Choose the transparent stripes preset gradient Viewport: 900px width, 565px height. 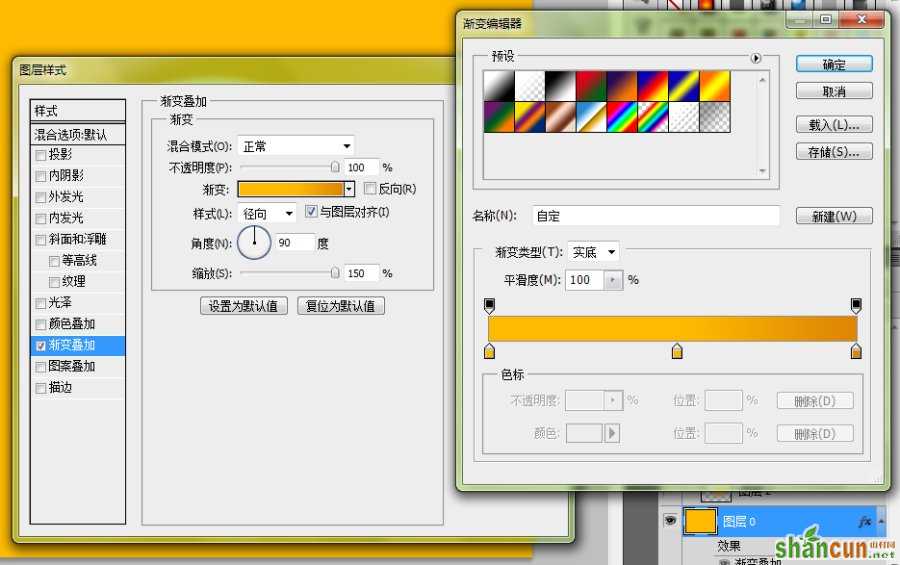(x=684, y=117)
